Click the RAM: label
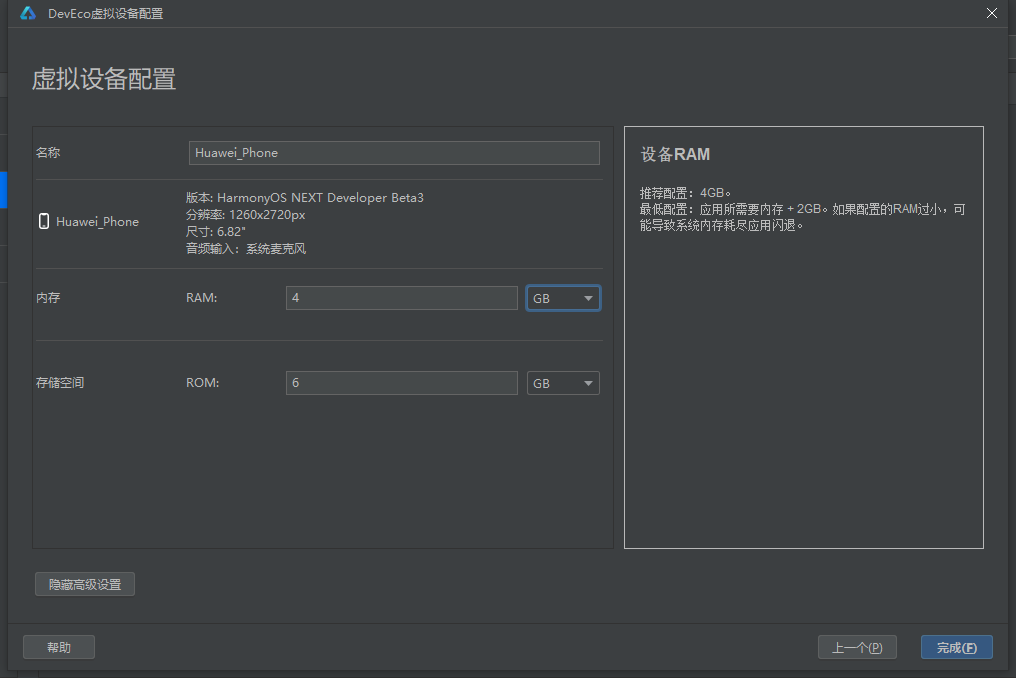This screenshot has height=678, width=1016. (202, 298)
